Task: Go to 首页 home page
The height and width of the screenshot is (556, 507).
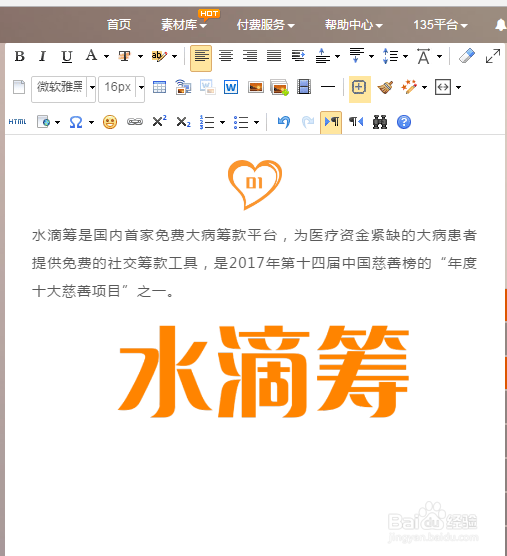Action: tap(119, 25)
